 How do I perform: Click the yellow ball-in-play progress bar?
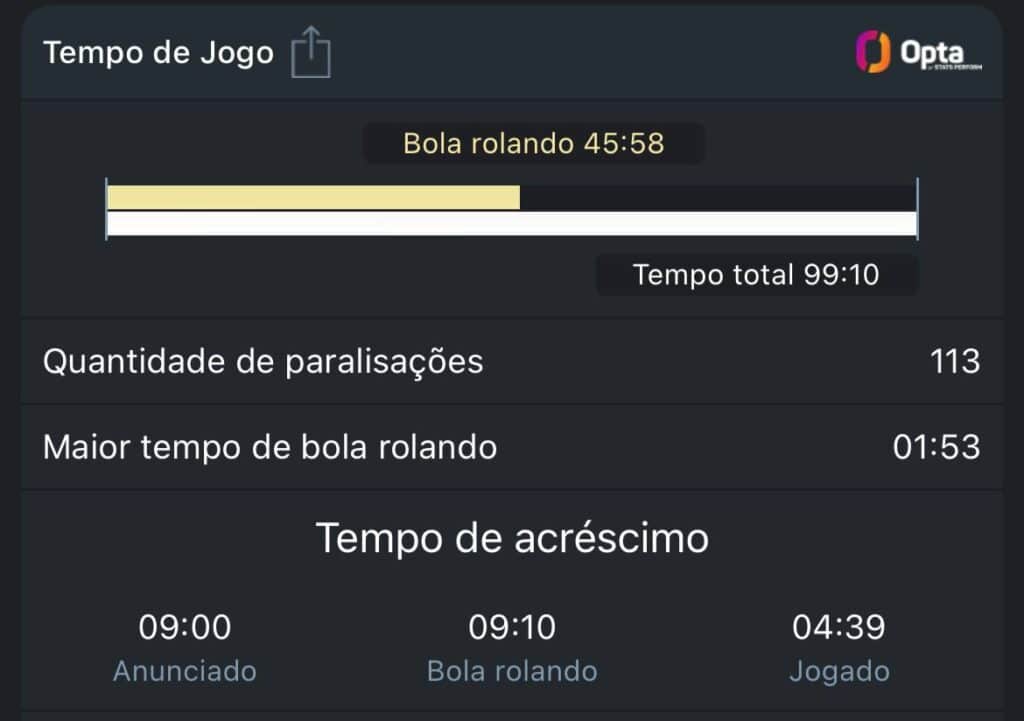click(x=313, y=197)
